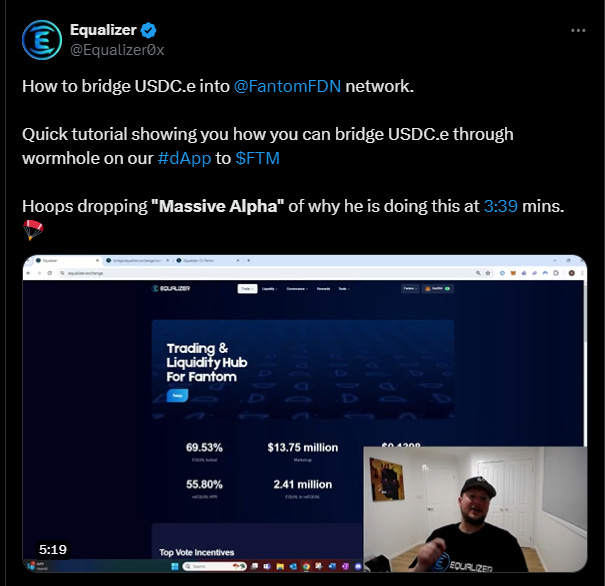Open the Fantom network selector dropdown
This screenshot has width=605, height=586.
410,289
